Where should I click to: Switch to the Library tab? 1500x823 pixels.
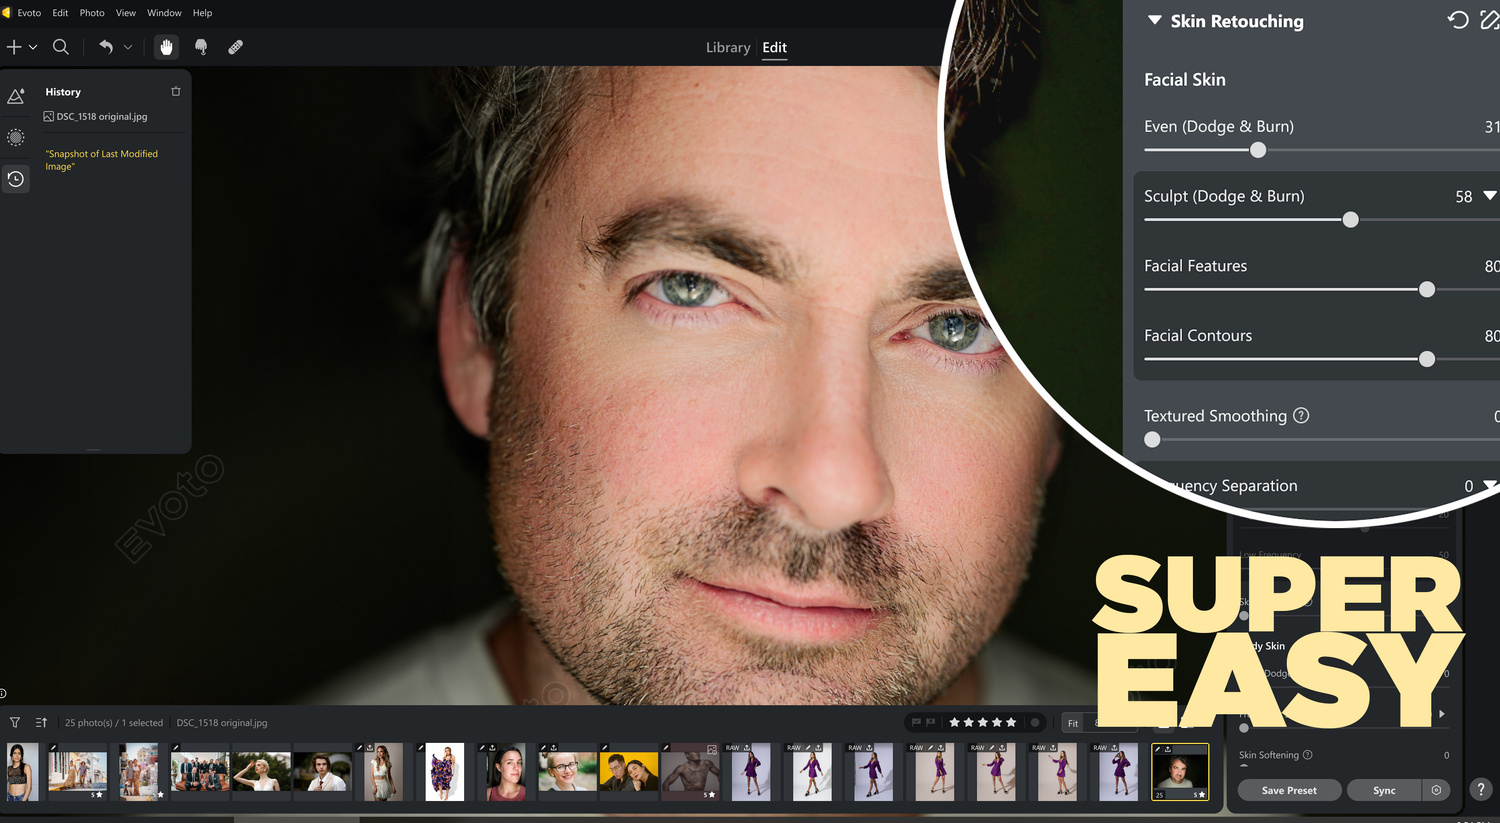pos(727,47)
